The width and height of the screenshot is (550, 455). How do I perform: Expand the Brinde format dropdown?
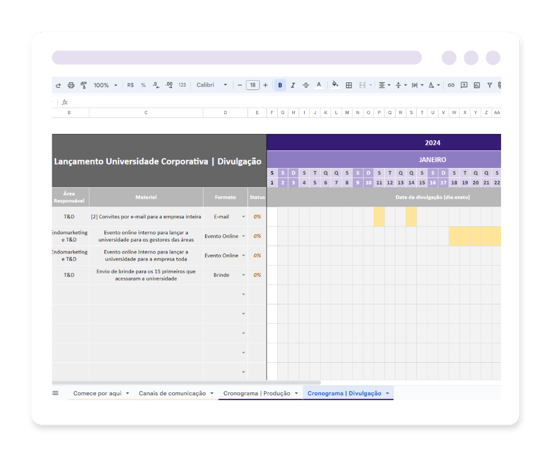pos(243,275)
